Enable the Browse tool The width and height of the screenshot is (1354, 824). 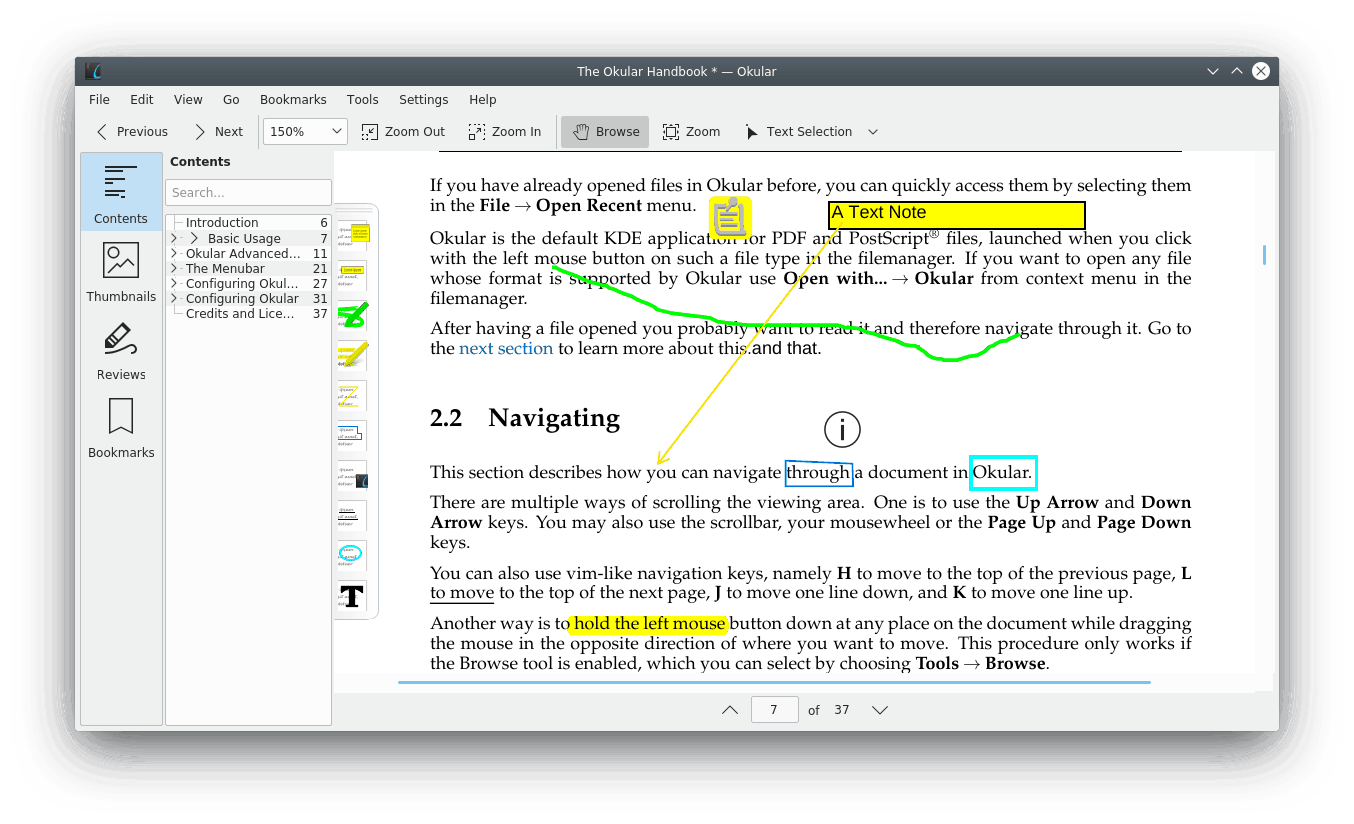click(605, 132)
